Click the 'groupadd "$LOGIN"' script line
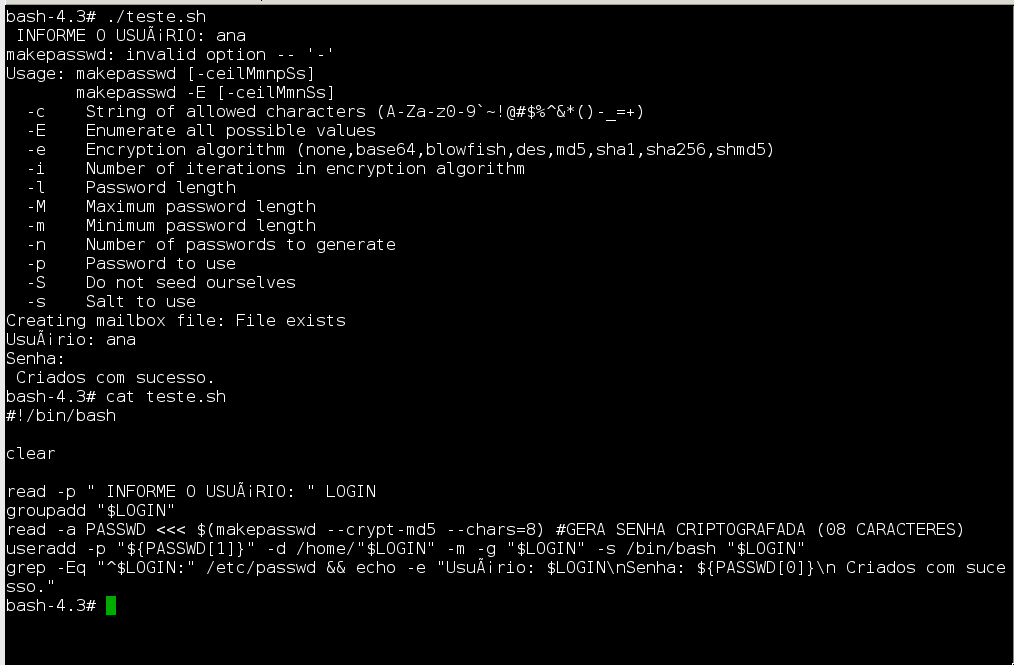Viewport: 1014px width, 665px height. coord(91,510)
